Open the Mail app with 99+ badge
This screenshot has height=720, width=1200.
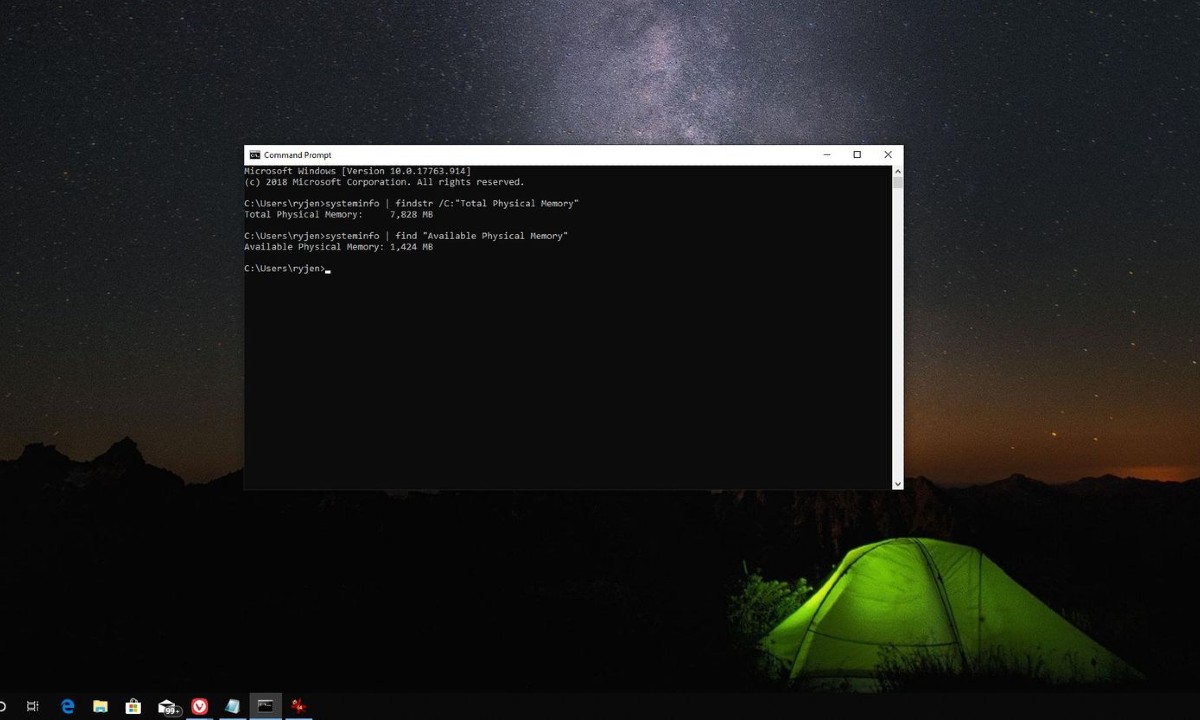168,707
